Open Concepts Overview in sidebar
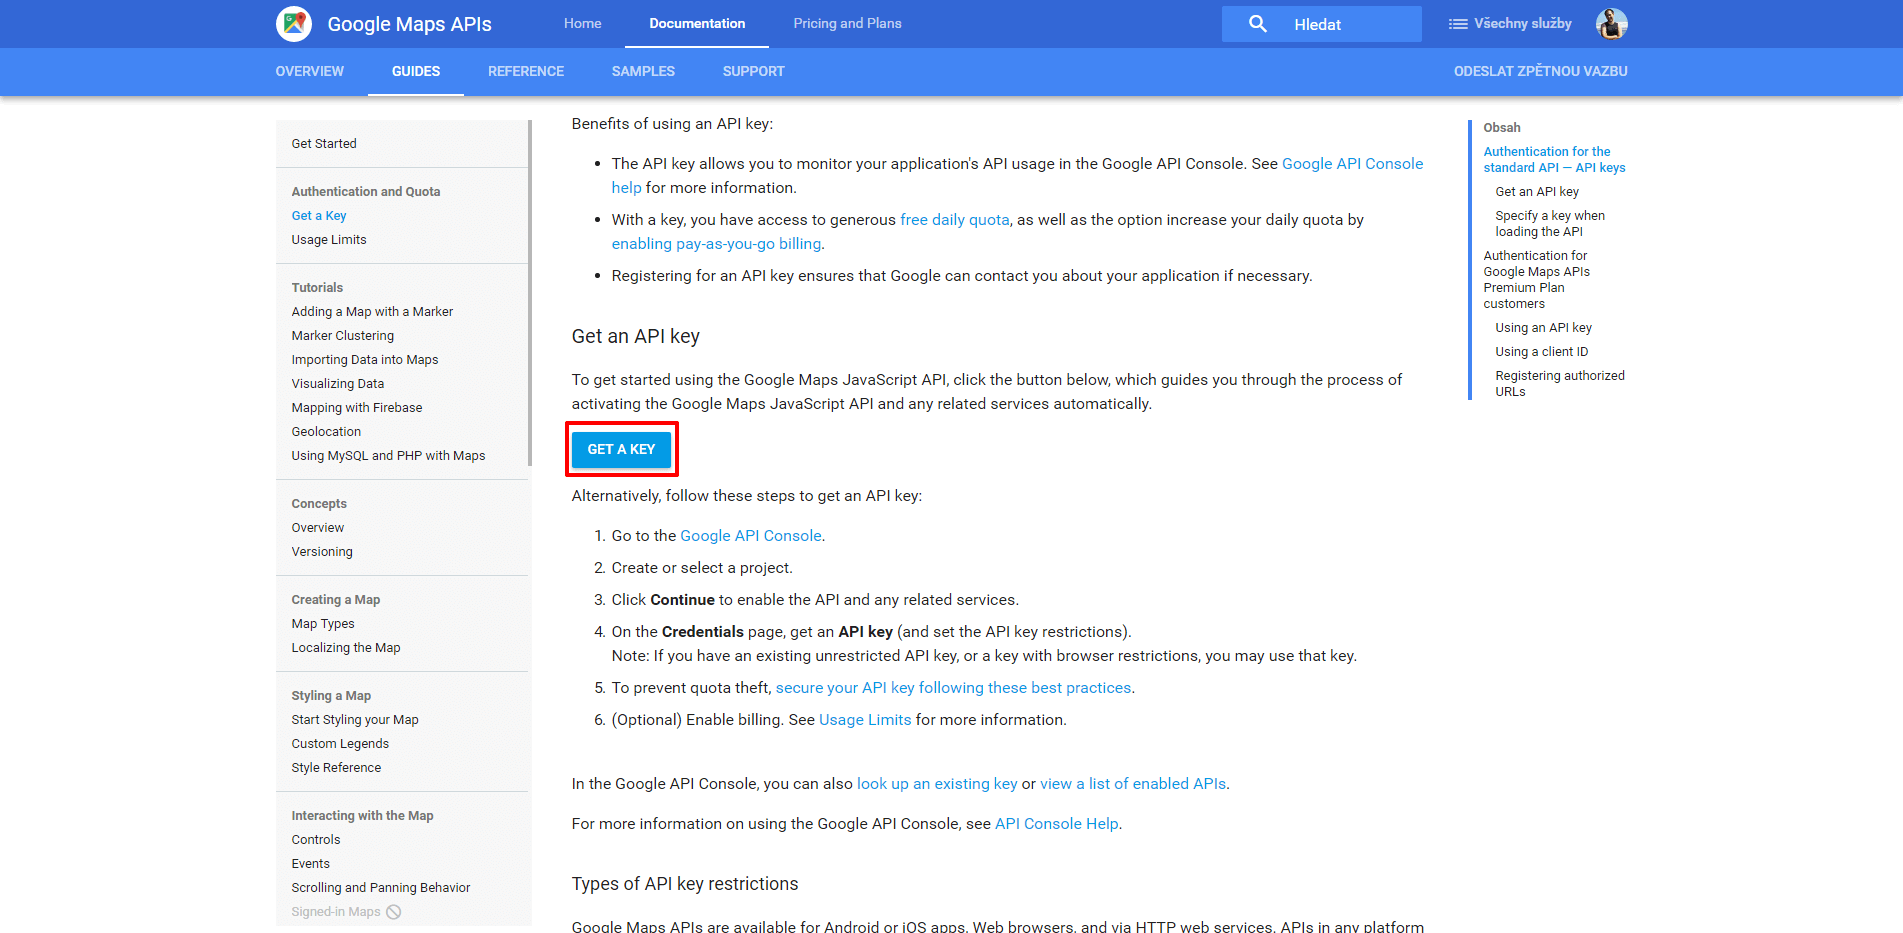 [x=318, y=528]
